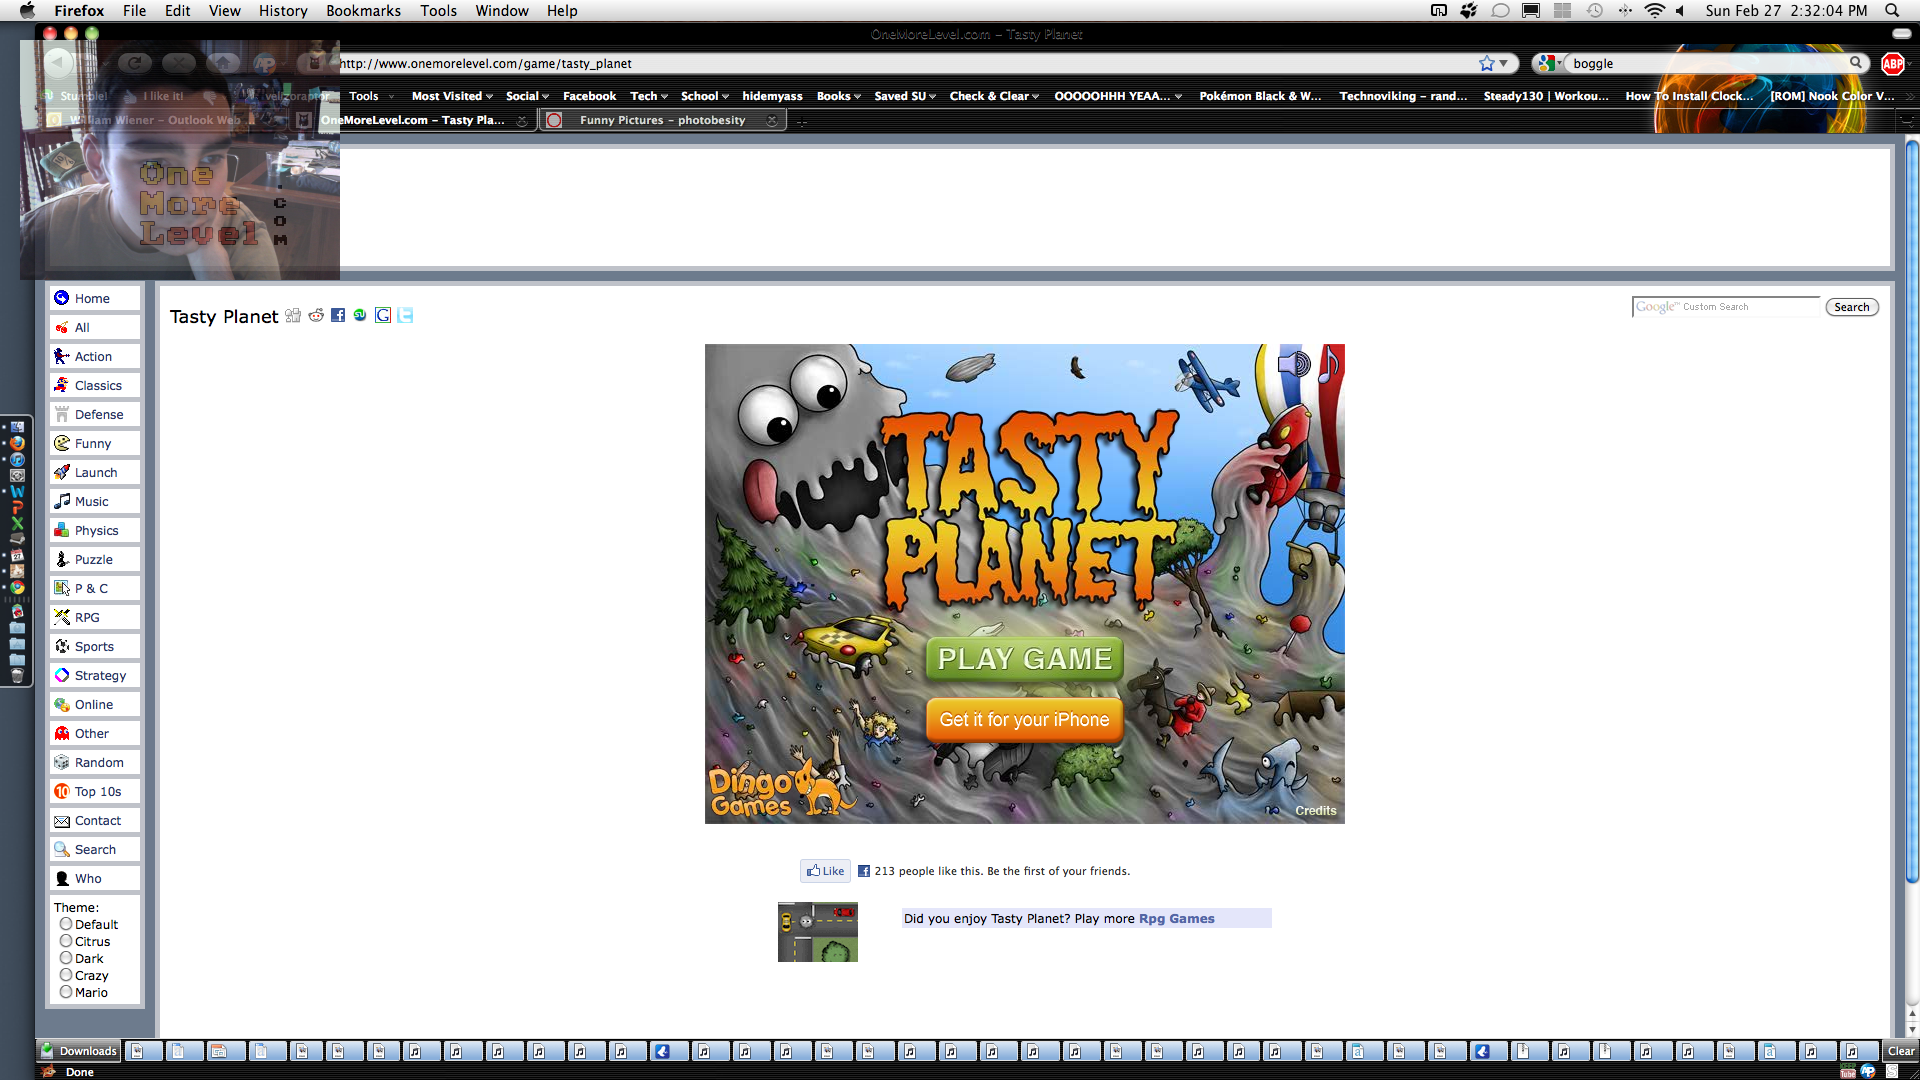This screenshot has height=1080, width=1920.
Task: Expand the Most Visited bookmarks dropdown
Action: (452, 96)
